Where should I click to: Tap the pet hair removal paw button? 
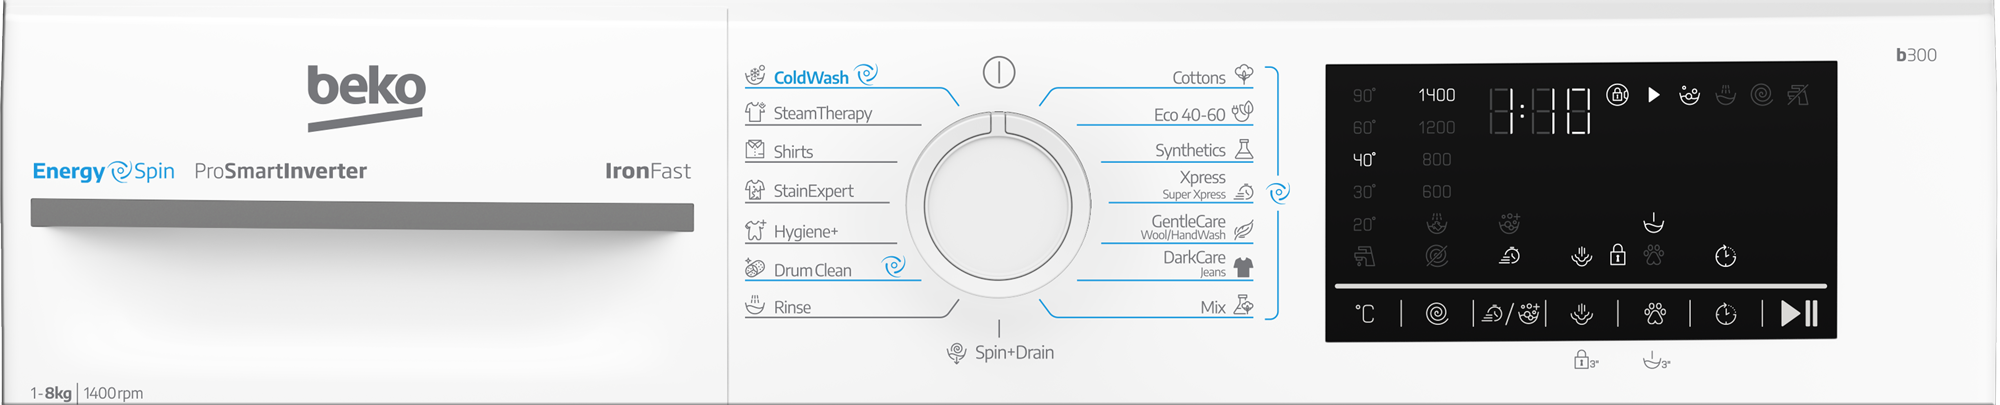coord(1655,314)
